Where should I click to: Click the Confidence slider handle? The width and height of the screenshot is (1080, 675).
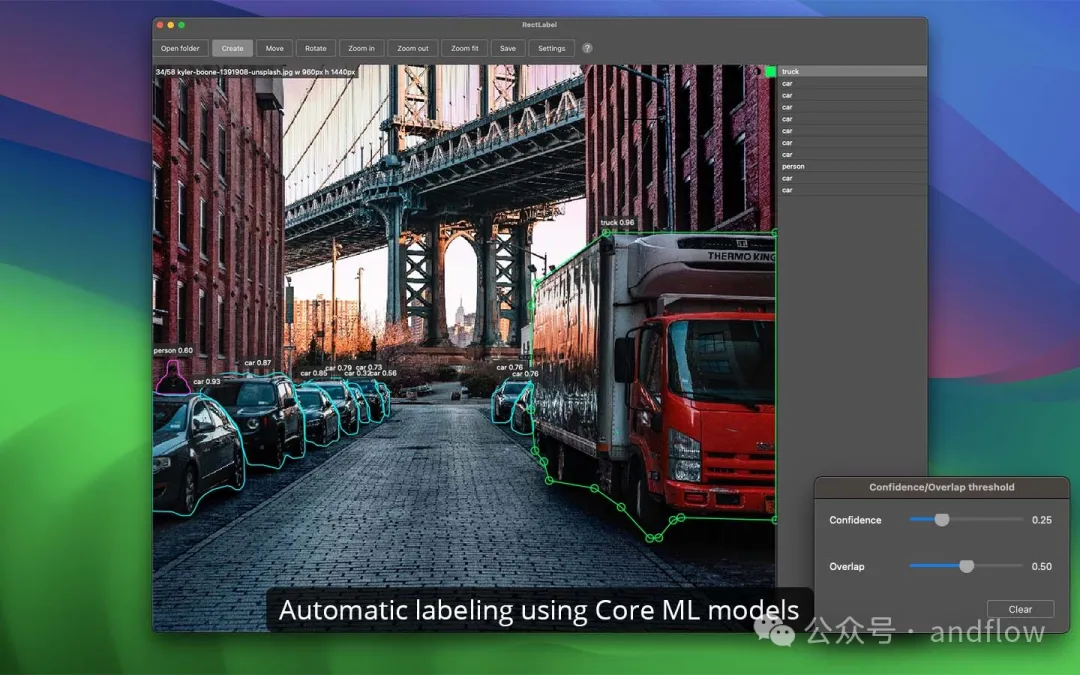(x=941, y=520)
